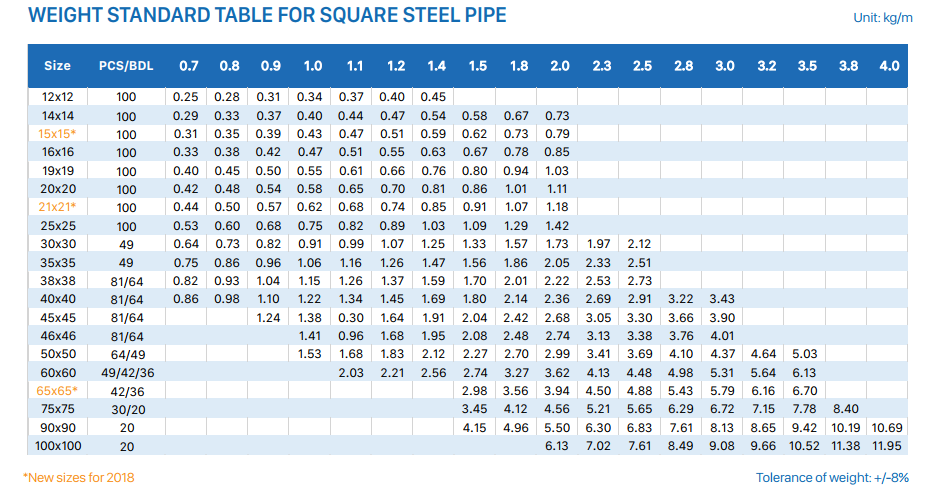Viewport: 936px width, 493px height.
Task: Click the 65x65* size row label
Action: (x=57, y=391)
